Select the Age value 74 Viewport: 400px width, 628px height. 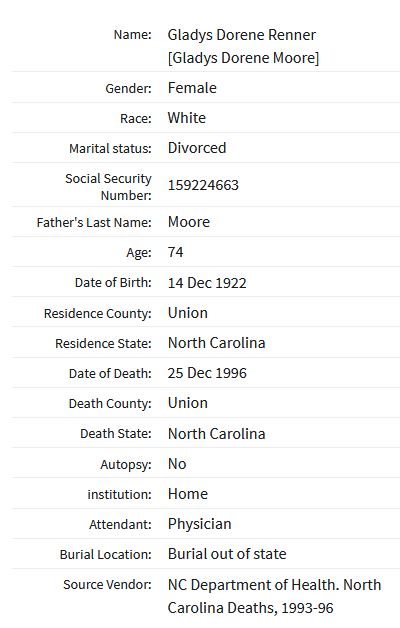[175, 252]
